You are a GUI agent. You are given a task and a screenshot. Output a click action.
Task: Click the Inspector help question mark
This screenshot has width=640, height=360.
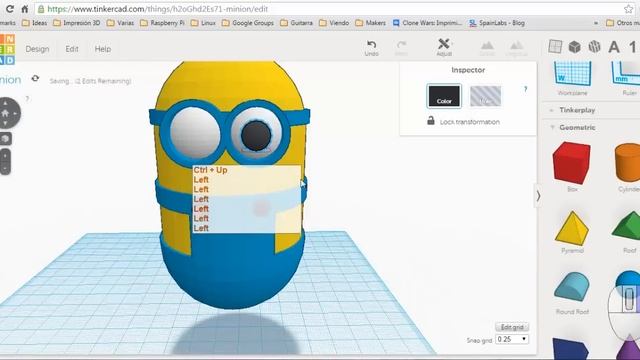coord(525,89)
